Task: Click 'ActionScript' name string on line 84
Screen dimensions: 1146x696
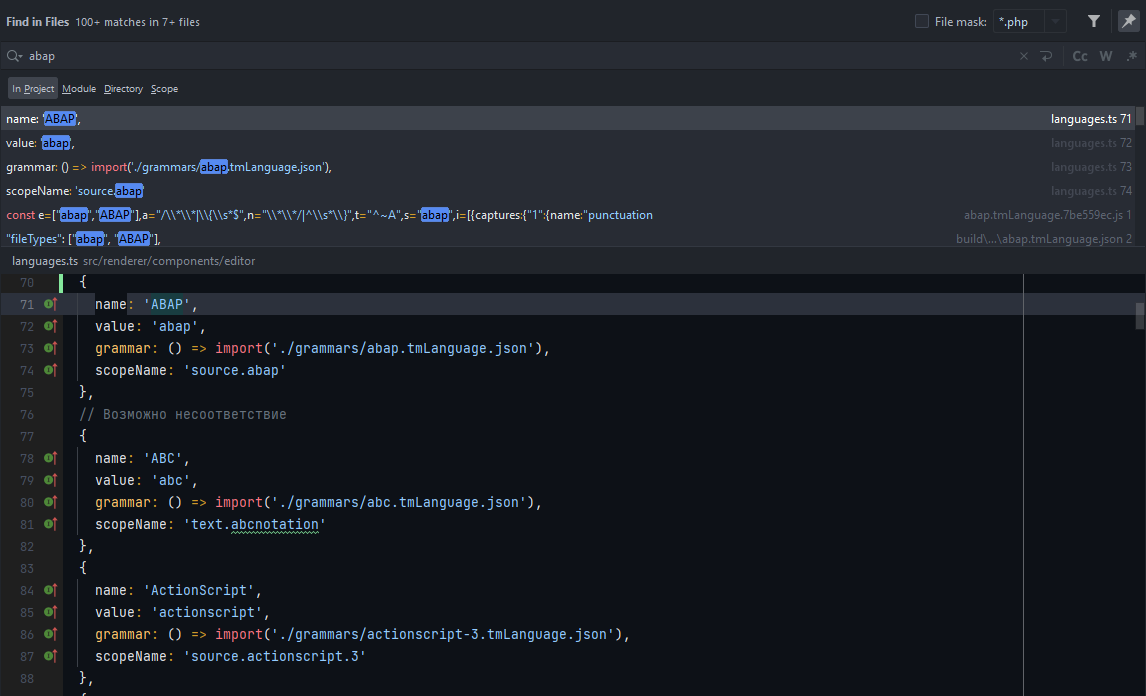Action: [202, 590]
